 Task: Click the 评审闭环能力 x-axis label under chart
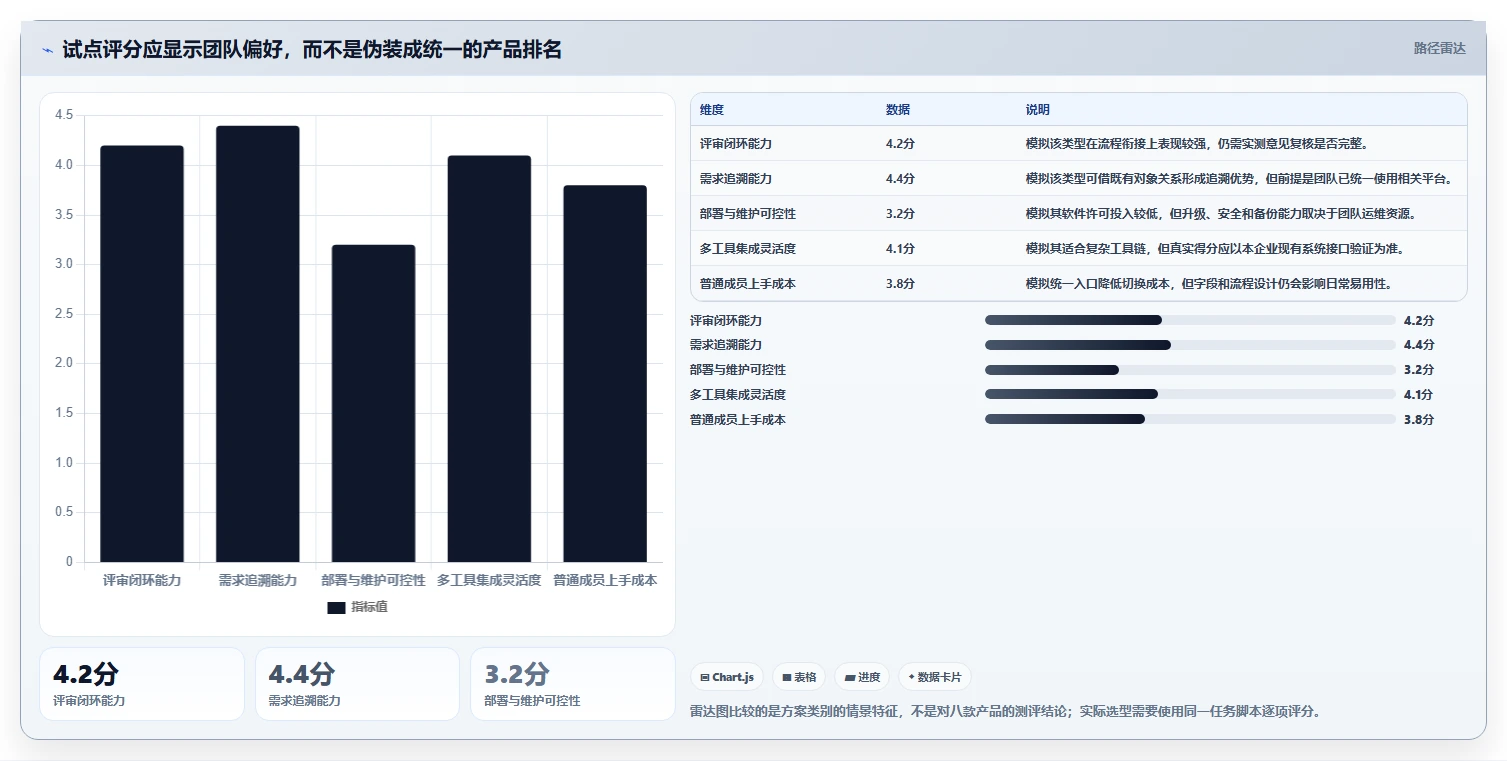142,580
